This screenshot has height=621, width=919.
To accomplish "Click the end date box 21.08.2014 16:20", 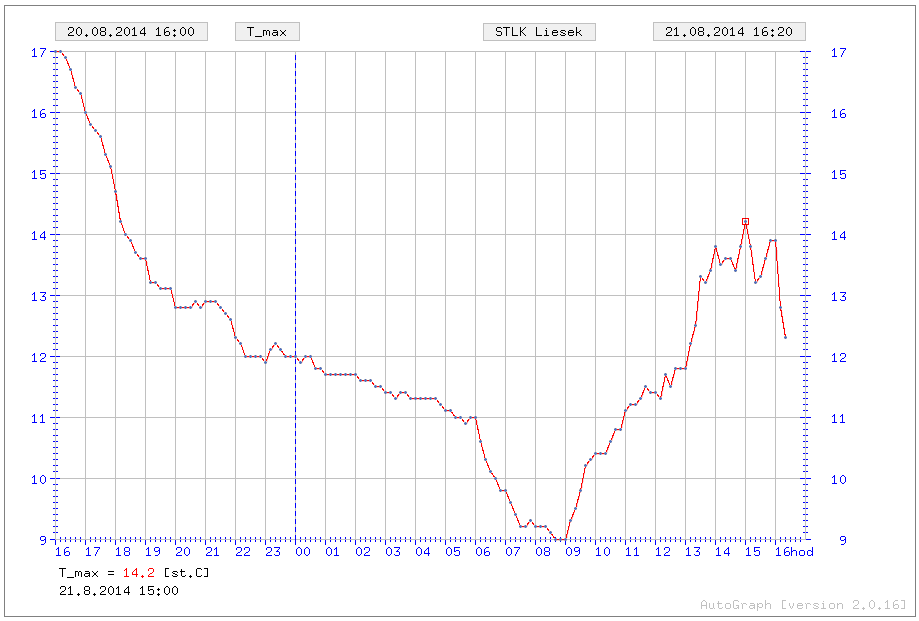I will click(x=729, y=32).
